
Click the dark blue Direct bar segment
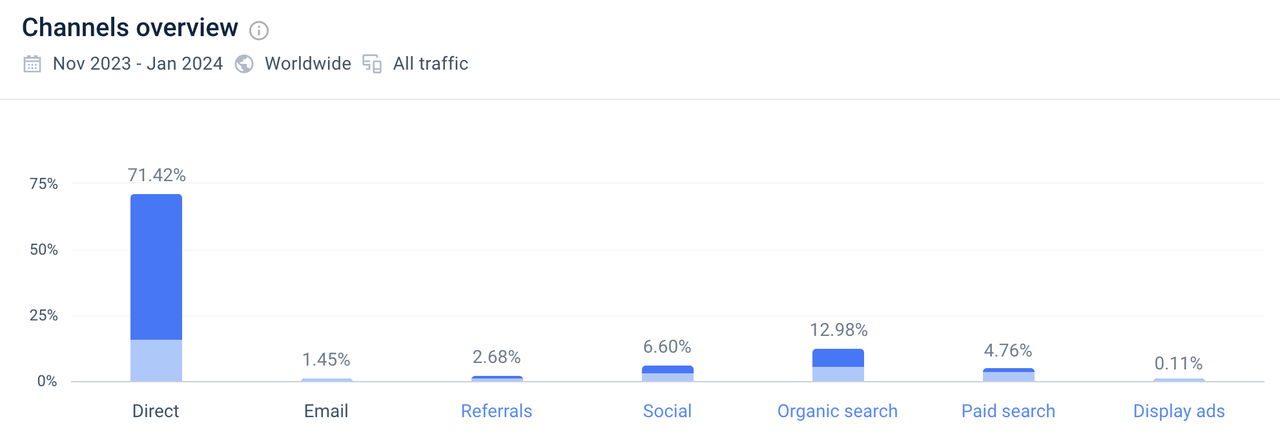(156, 266)
